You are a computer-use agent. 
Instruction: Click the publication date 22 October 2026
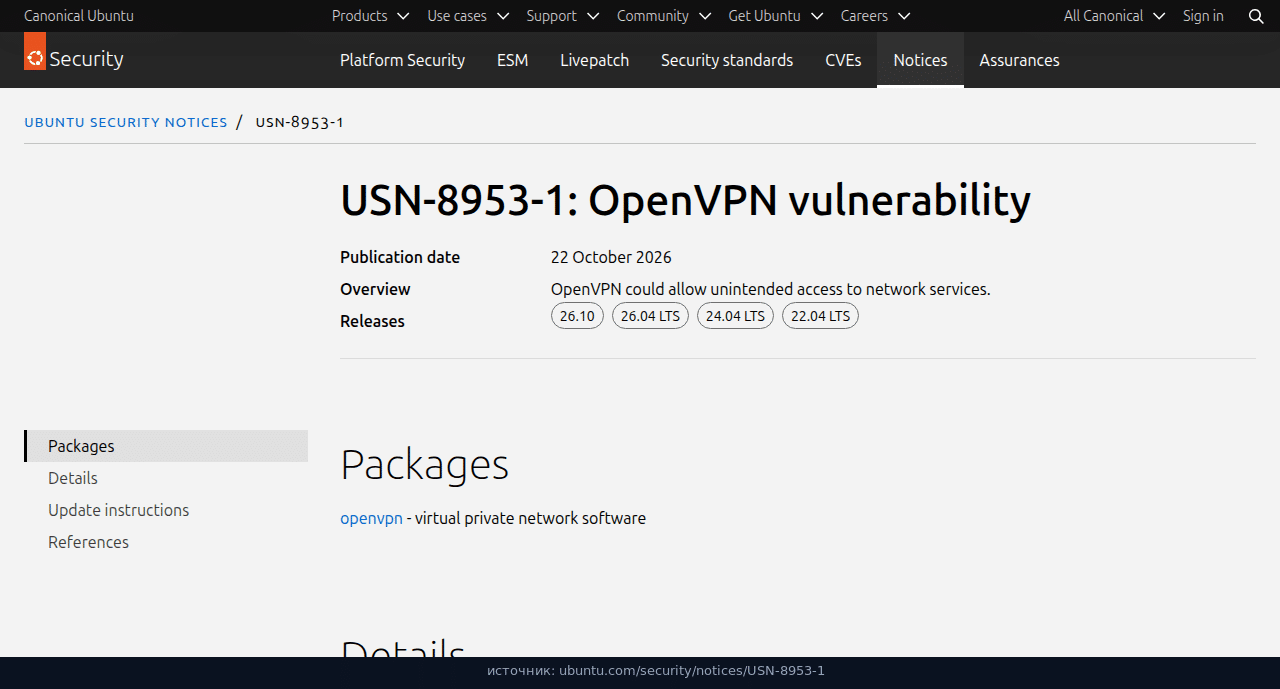[x=611, y=257]
